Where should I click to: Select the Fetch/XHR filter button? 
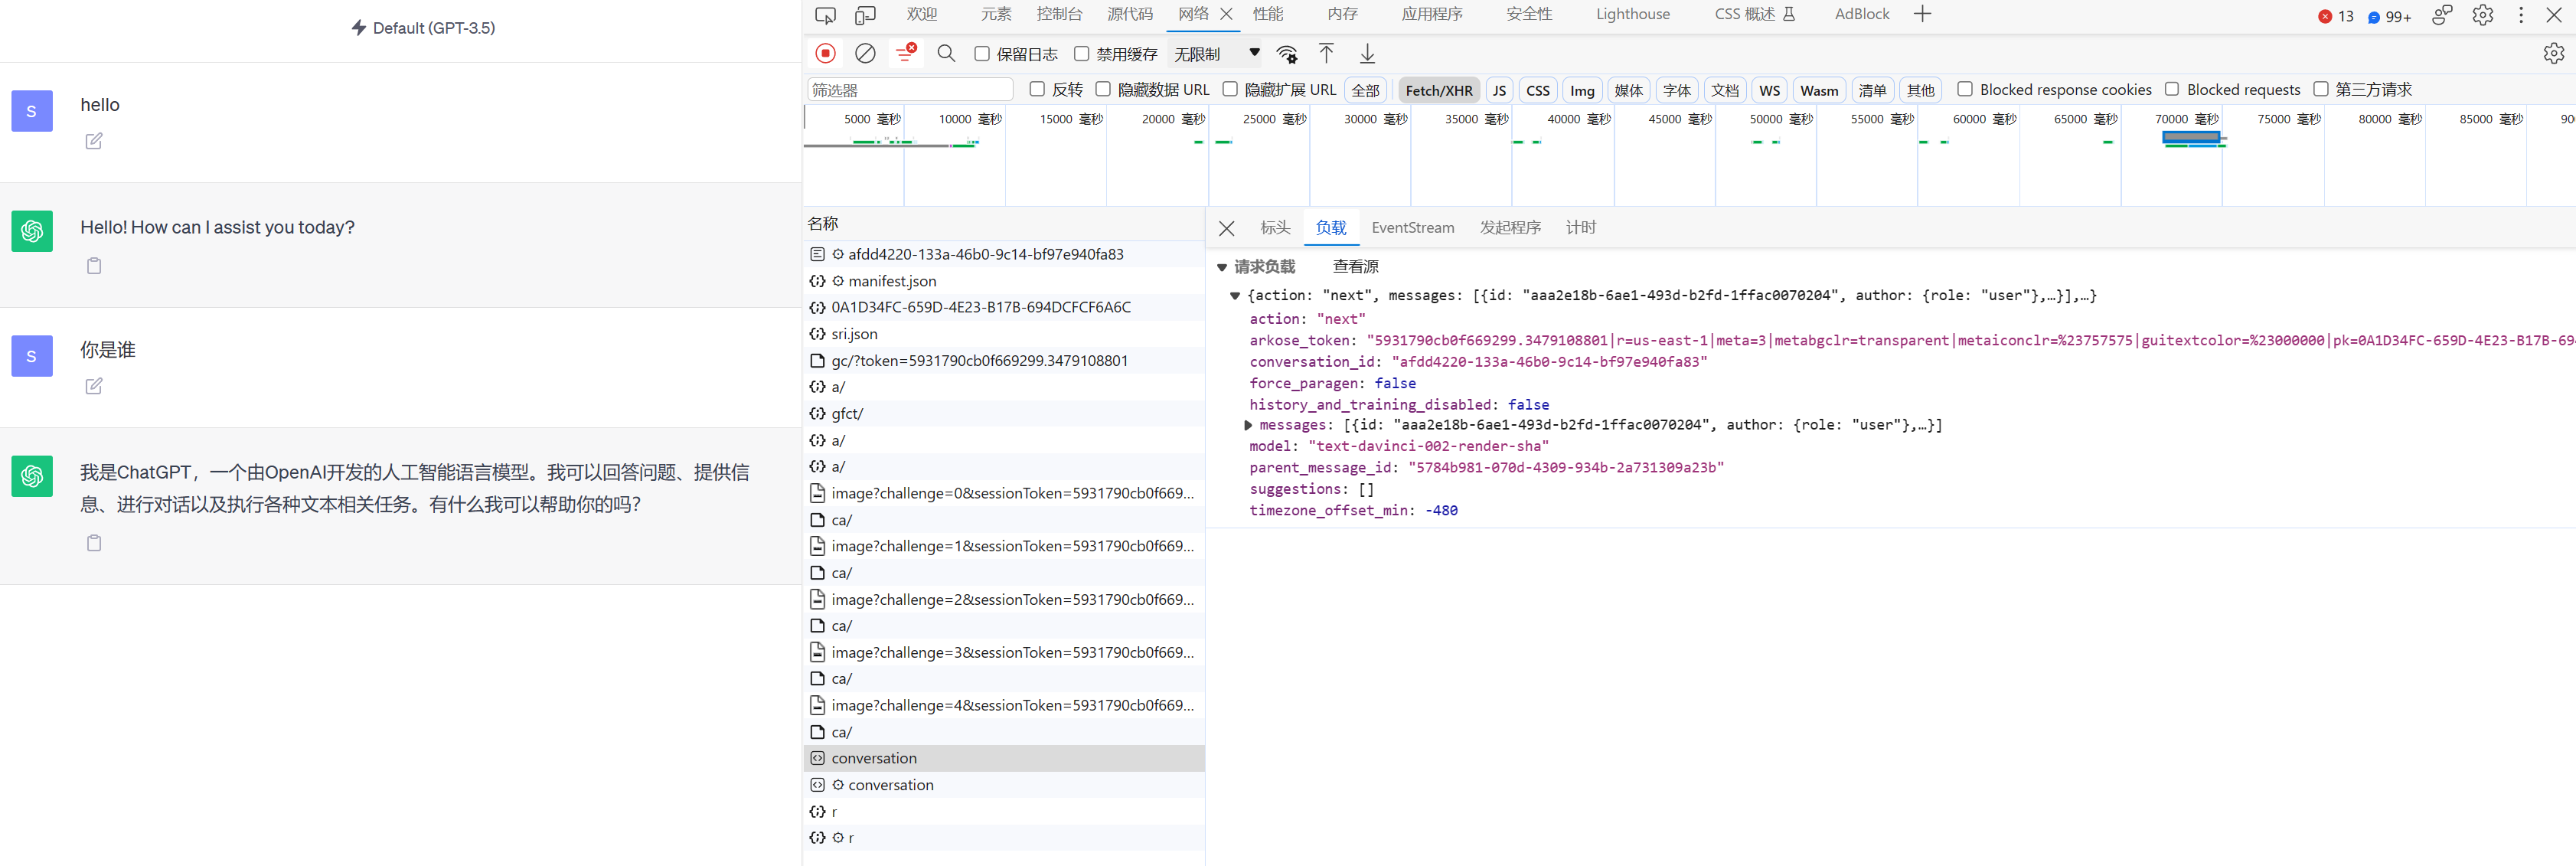click(1438, 89)
